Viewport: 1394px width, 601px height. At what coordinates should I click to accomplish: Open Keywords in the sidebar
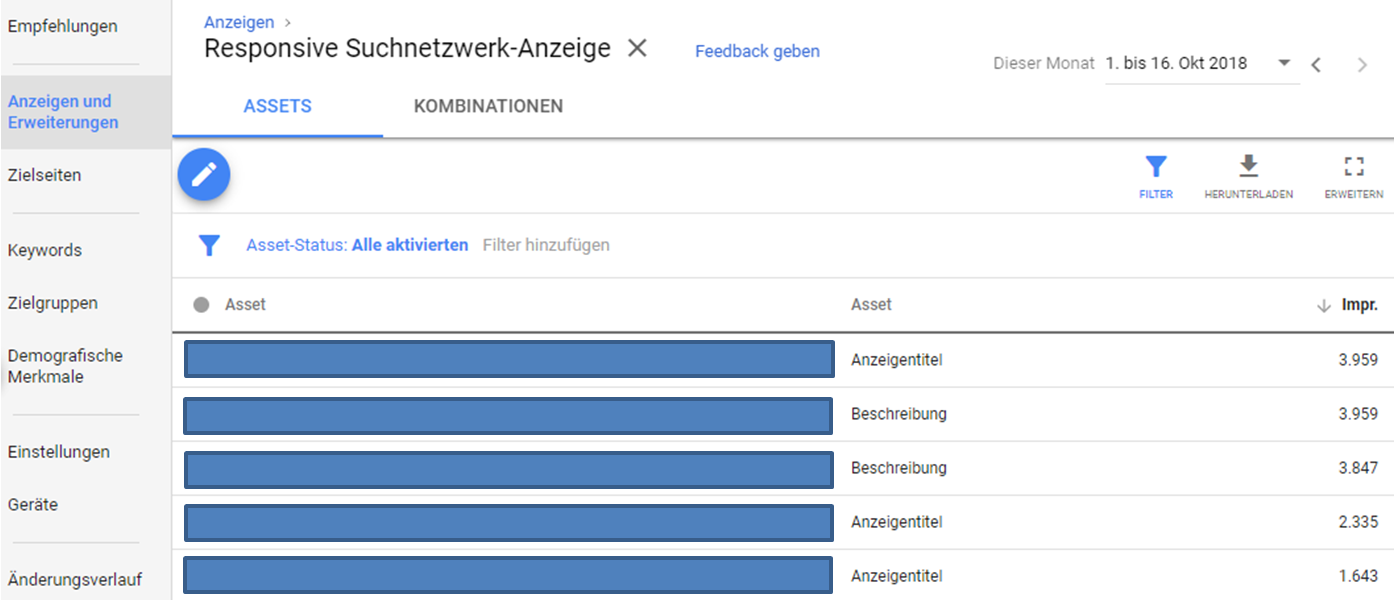(44, 250)
